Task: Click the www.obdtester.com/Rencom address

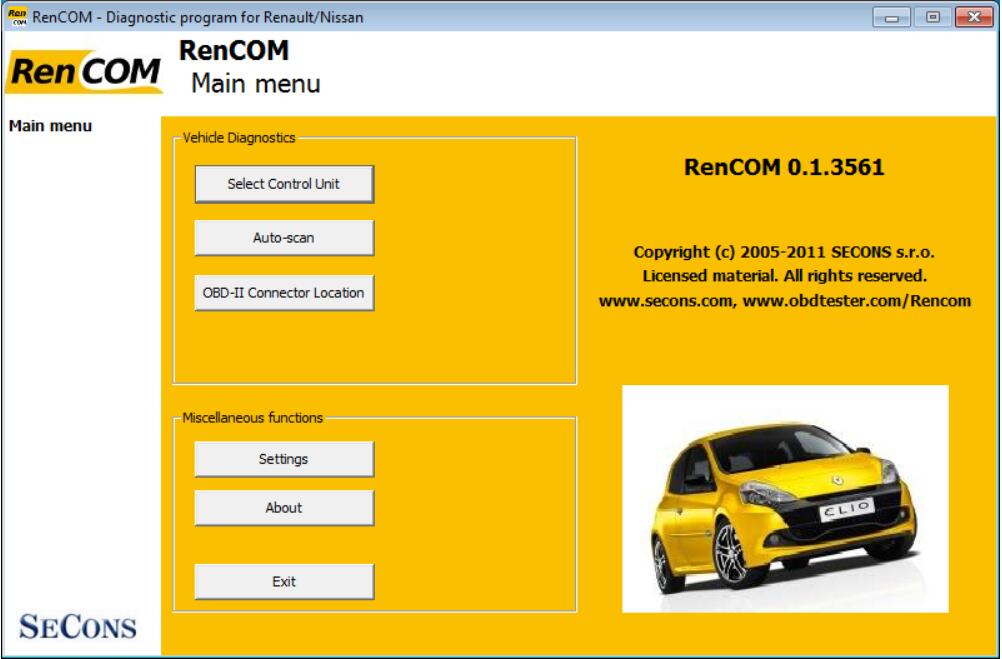Action: point(857,300)
